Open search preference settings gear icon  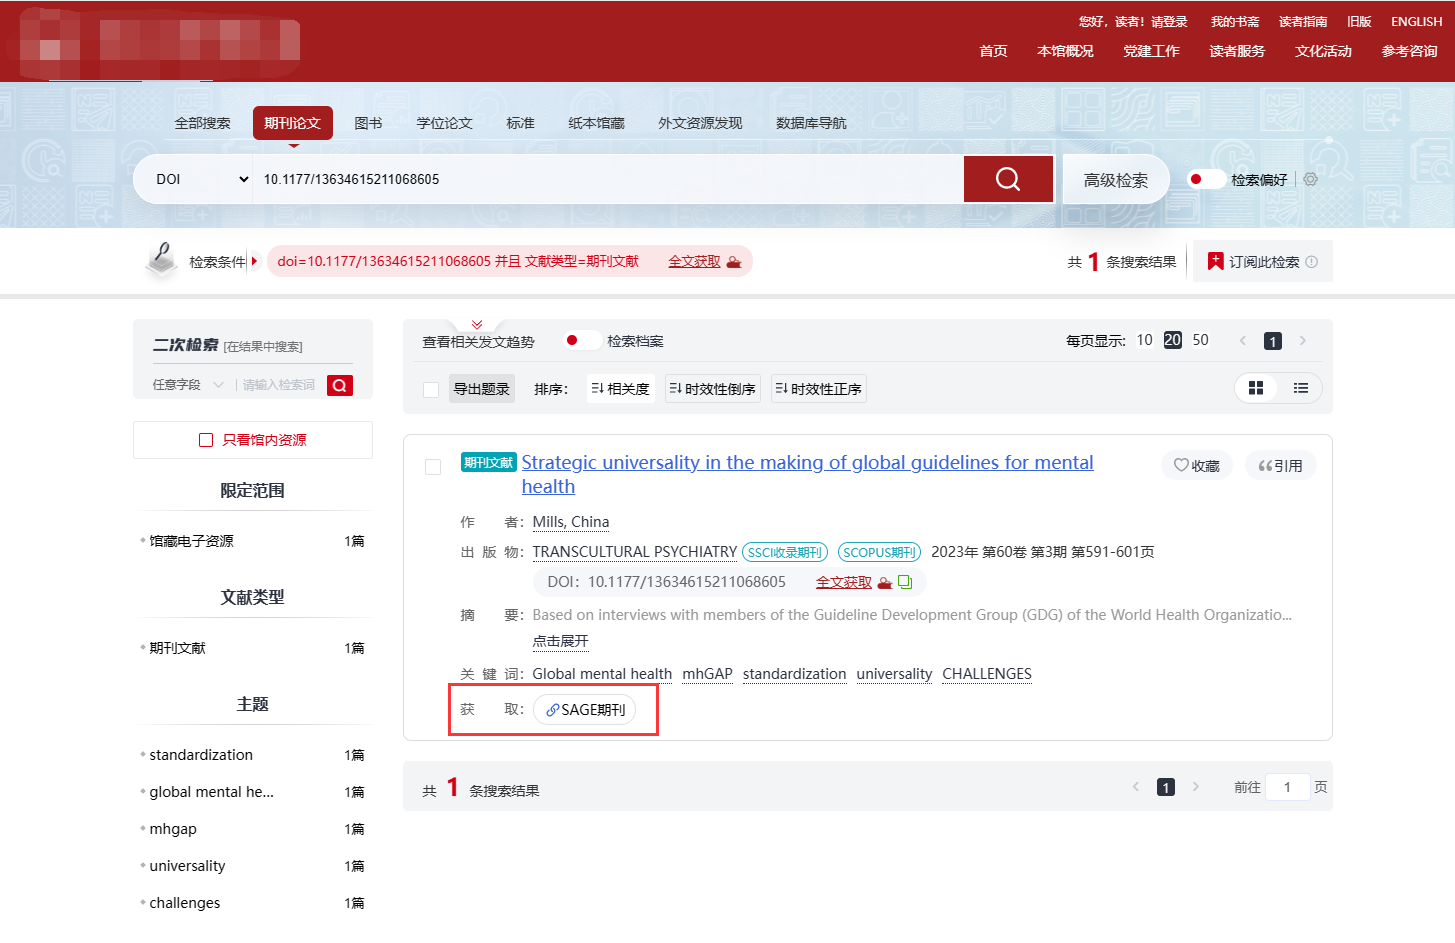1310,179
